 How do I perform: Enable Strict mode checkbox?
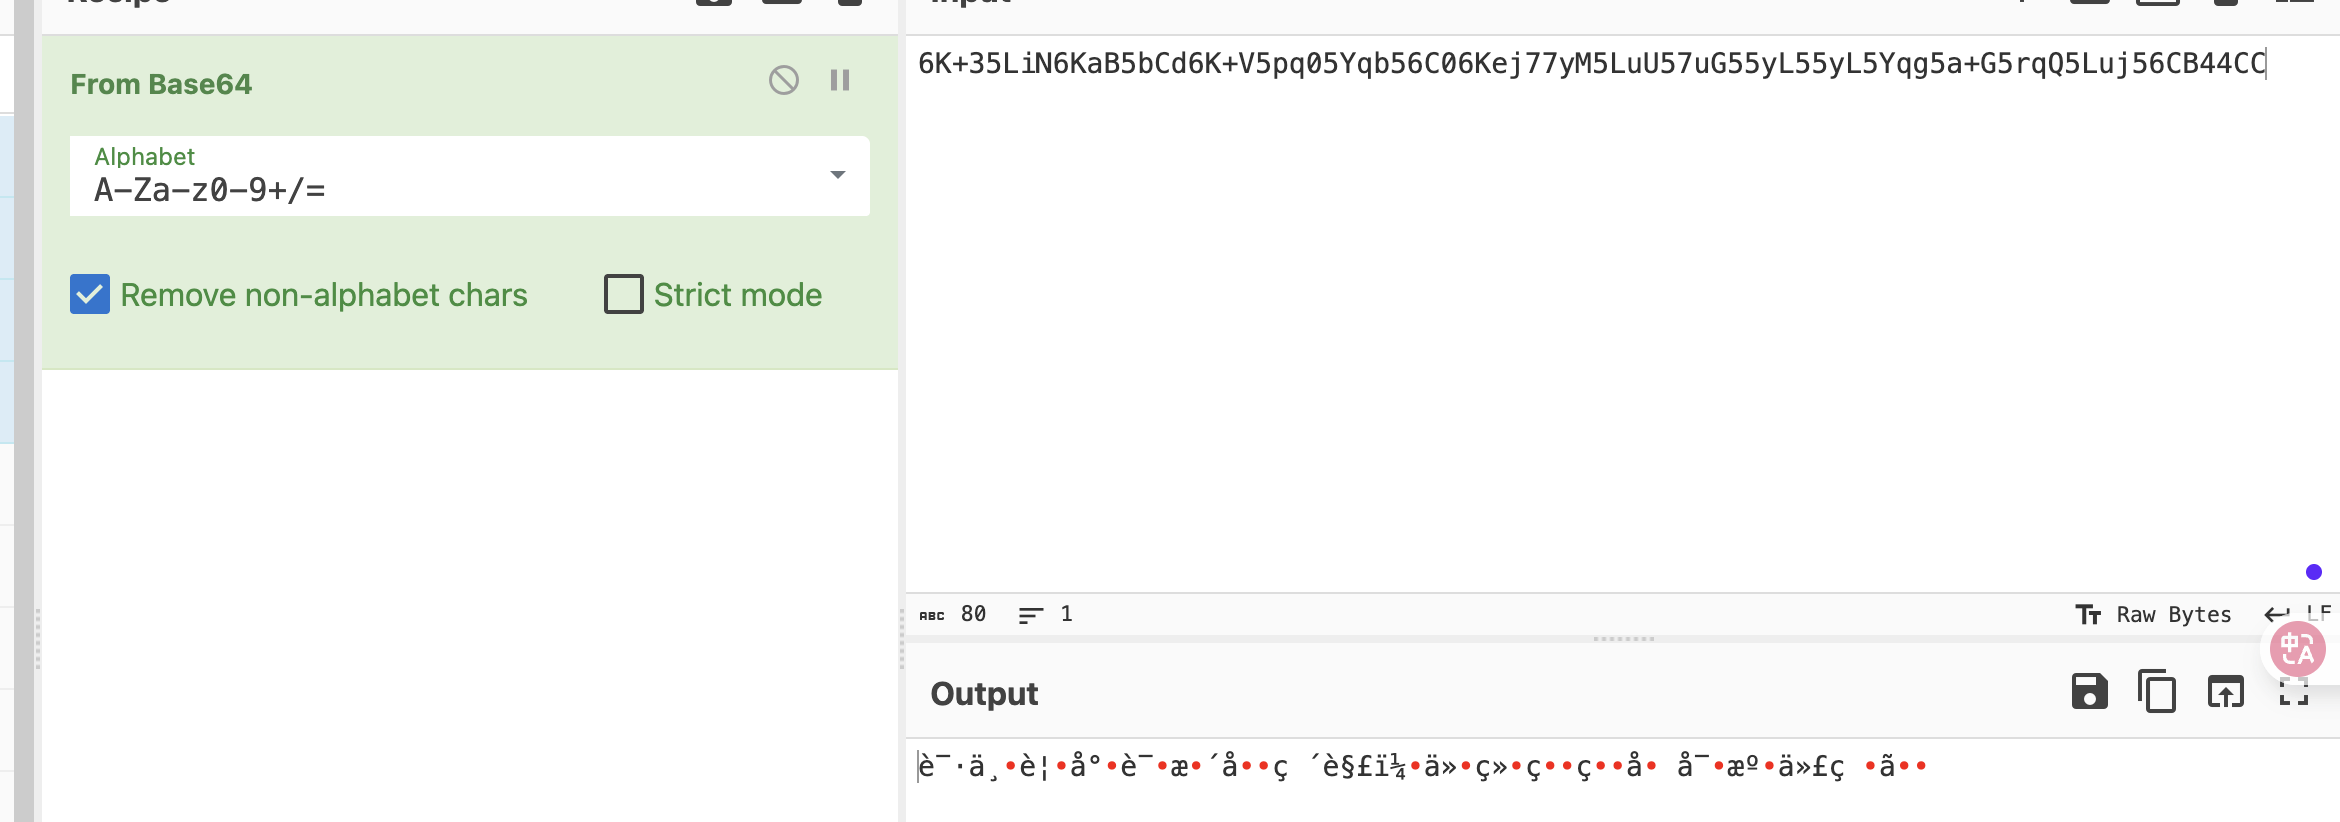pyautogui.click(x=623, y=295)
